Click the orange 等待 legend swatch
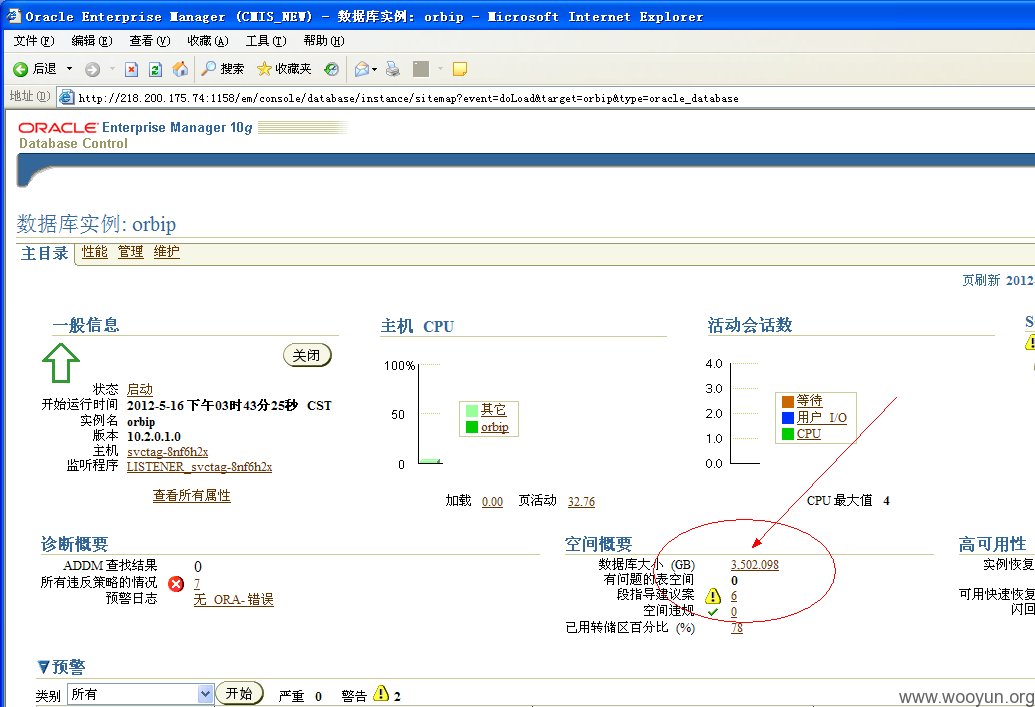 tap(787, 401)
